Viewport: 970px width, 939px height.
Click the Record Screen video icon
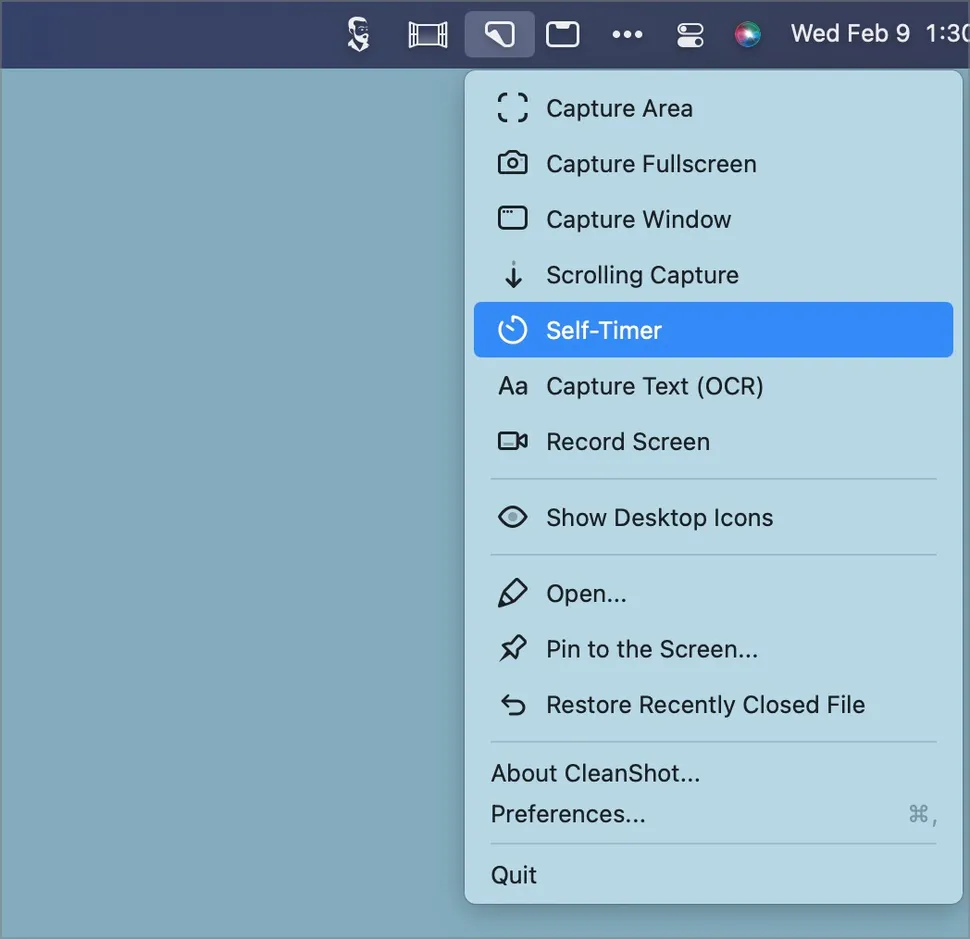point(512,441)
